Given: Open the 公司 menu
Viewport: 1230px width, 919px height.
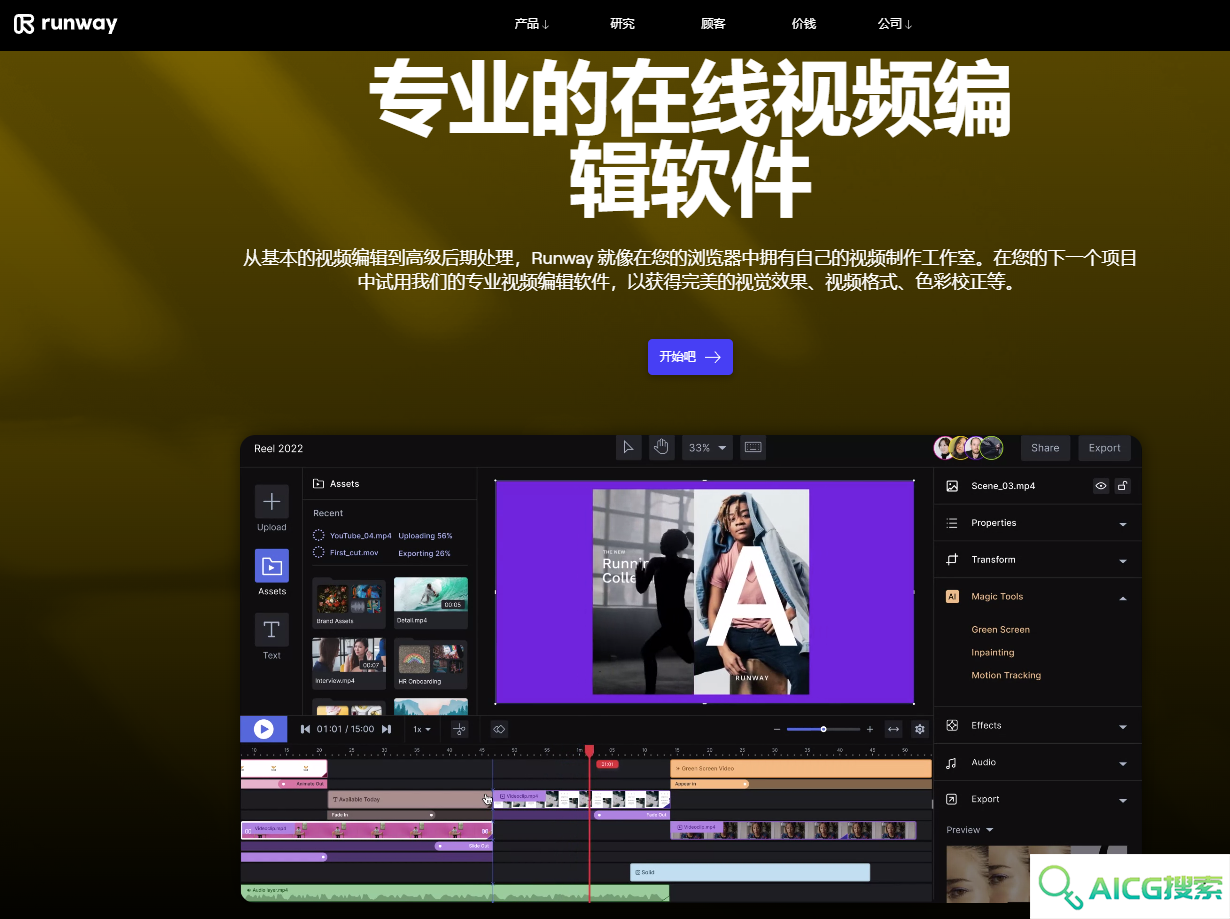Looking at the screenshot, I should pyautogui.click(x=895, y=24).
